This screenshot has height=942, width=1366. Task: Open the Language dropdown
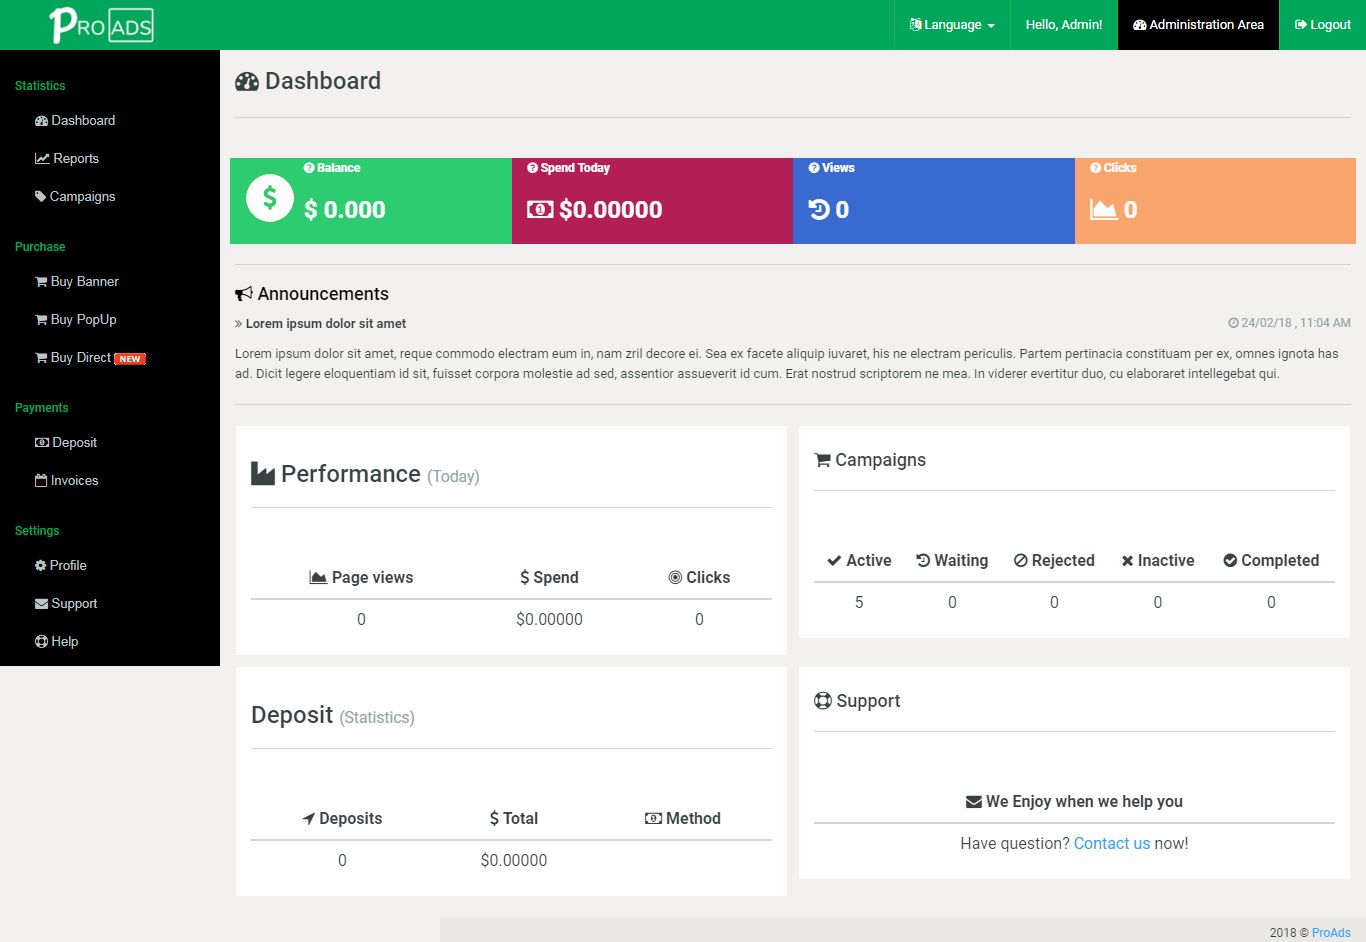point(952,25)
